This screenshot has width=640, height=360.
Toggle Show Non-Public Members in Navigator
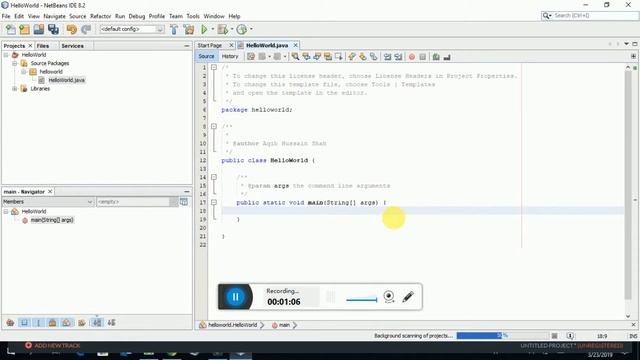52,322
